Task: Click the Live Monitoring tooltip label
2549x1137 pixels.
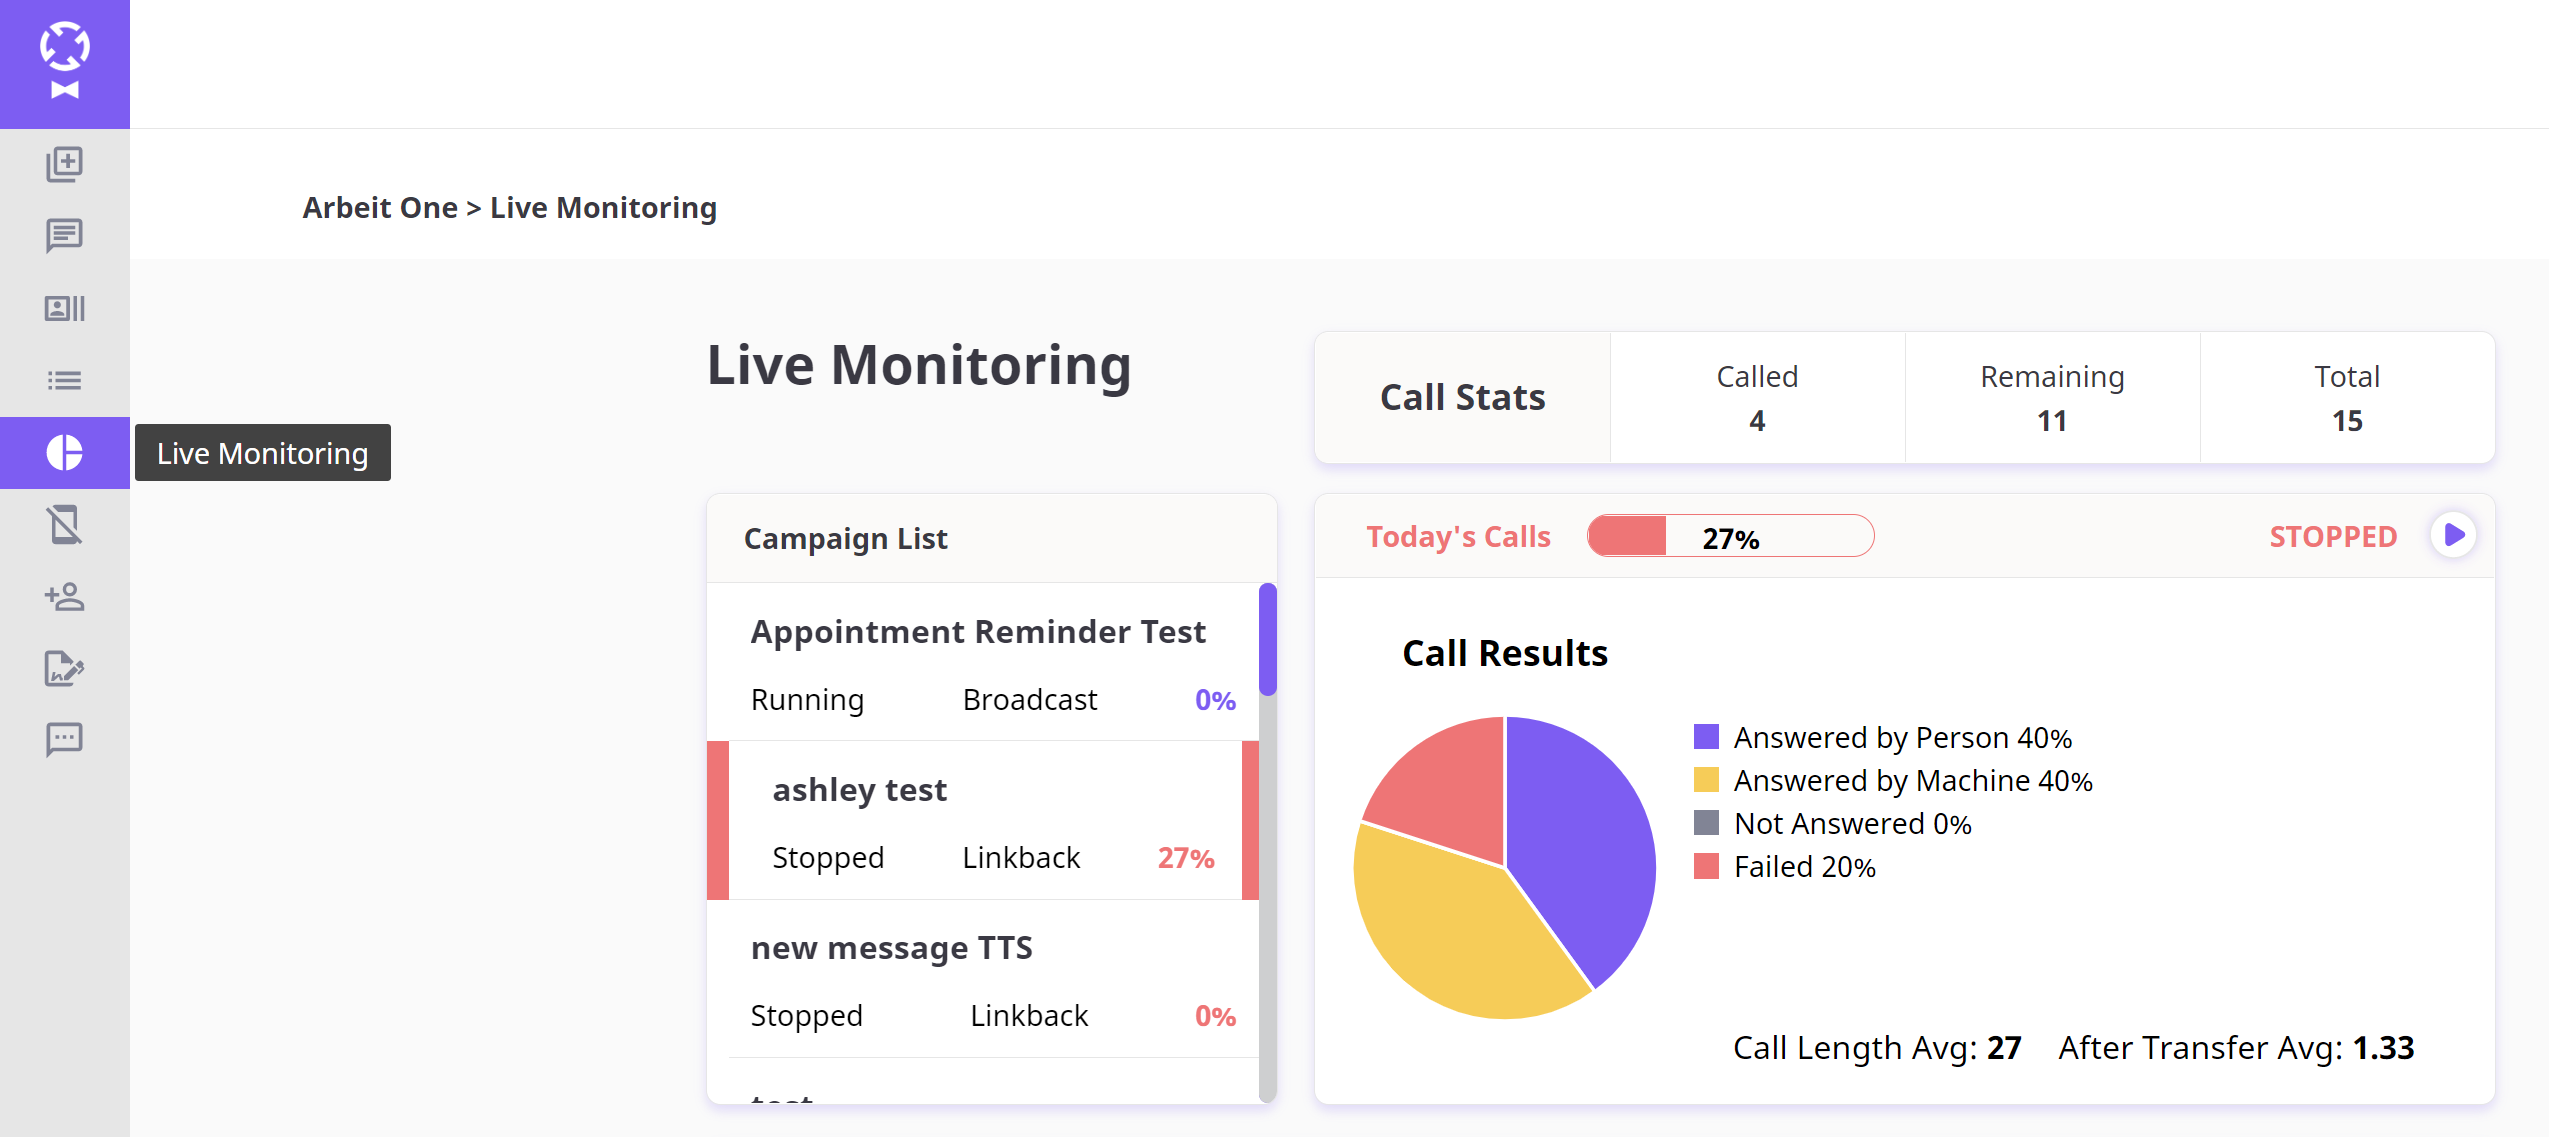Action: (263, 453)
